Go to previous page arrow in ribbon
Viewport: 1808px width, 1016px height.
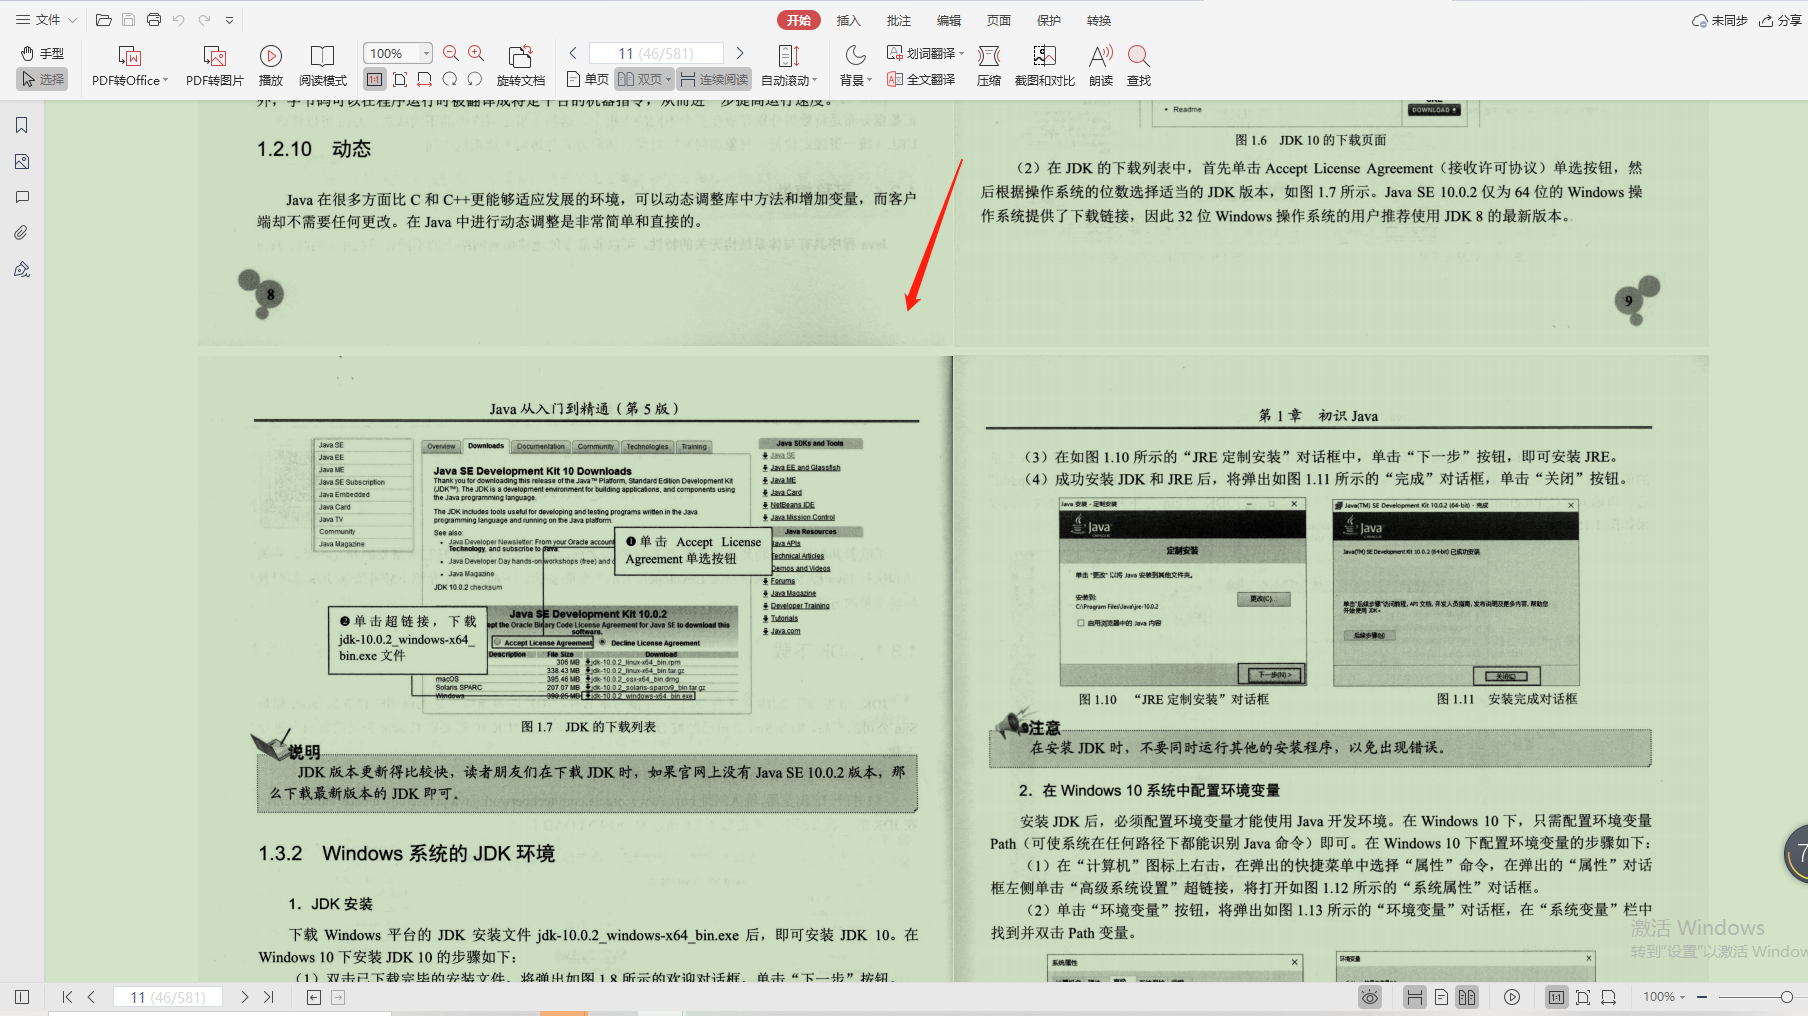573,53
